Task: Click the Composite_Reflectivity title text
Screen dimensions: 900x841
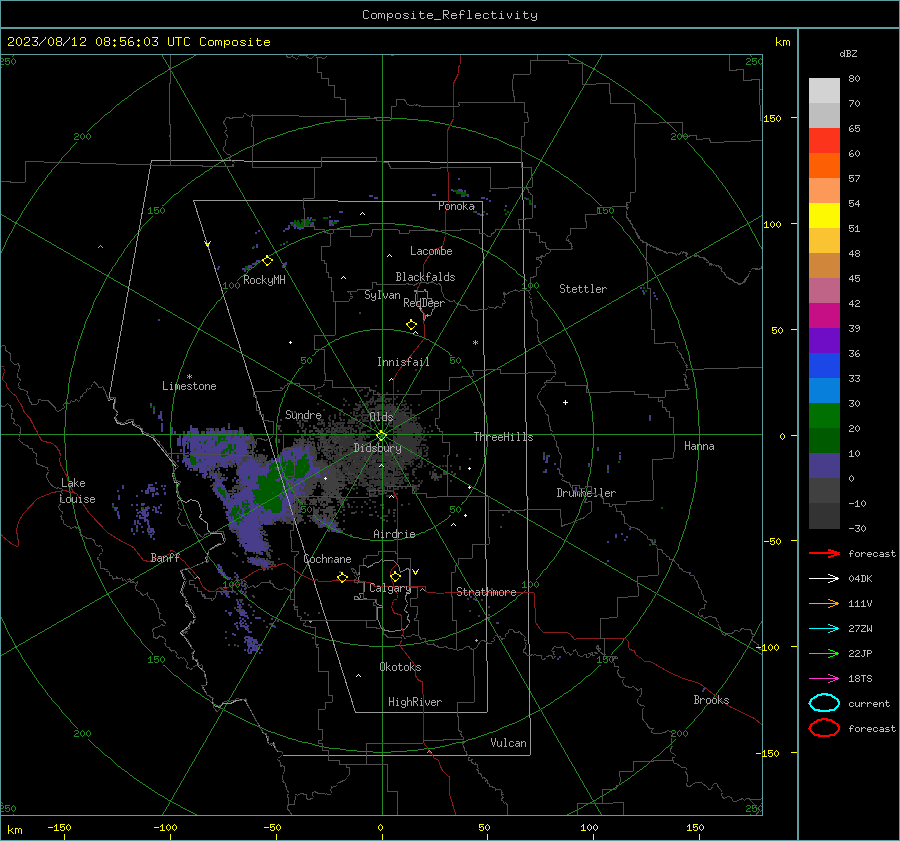Action: coord(449,15)
